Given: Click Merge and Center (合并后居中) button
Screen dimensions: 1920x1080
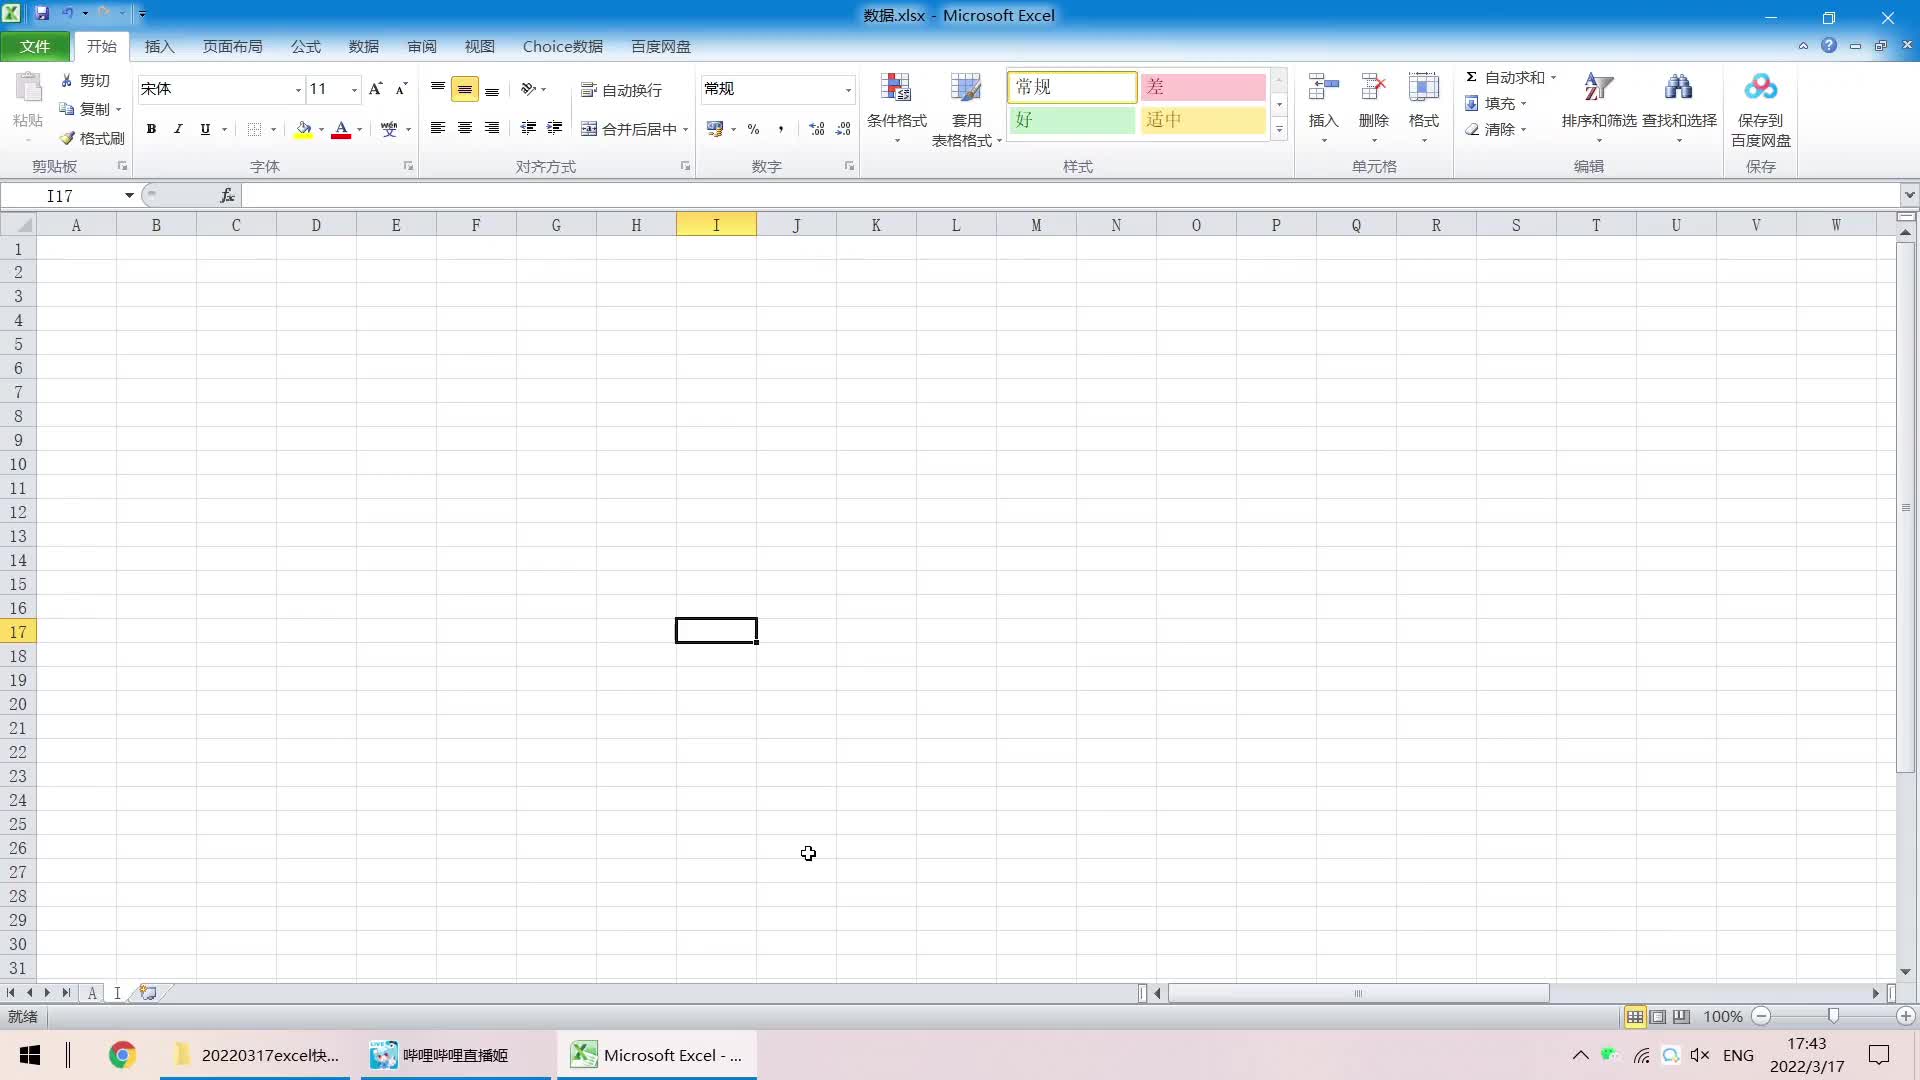Looking at the screenshot, I should point(629,129).
